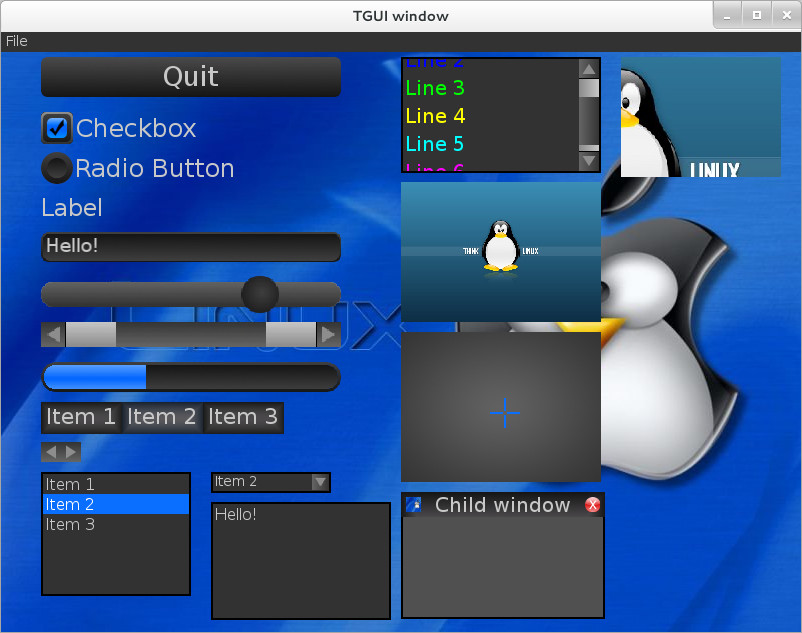This screenshot has height=633, width=802.
Task: Switch to the Item 3 tab
Action: coord(243,417)
